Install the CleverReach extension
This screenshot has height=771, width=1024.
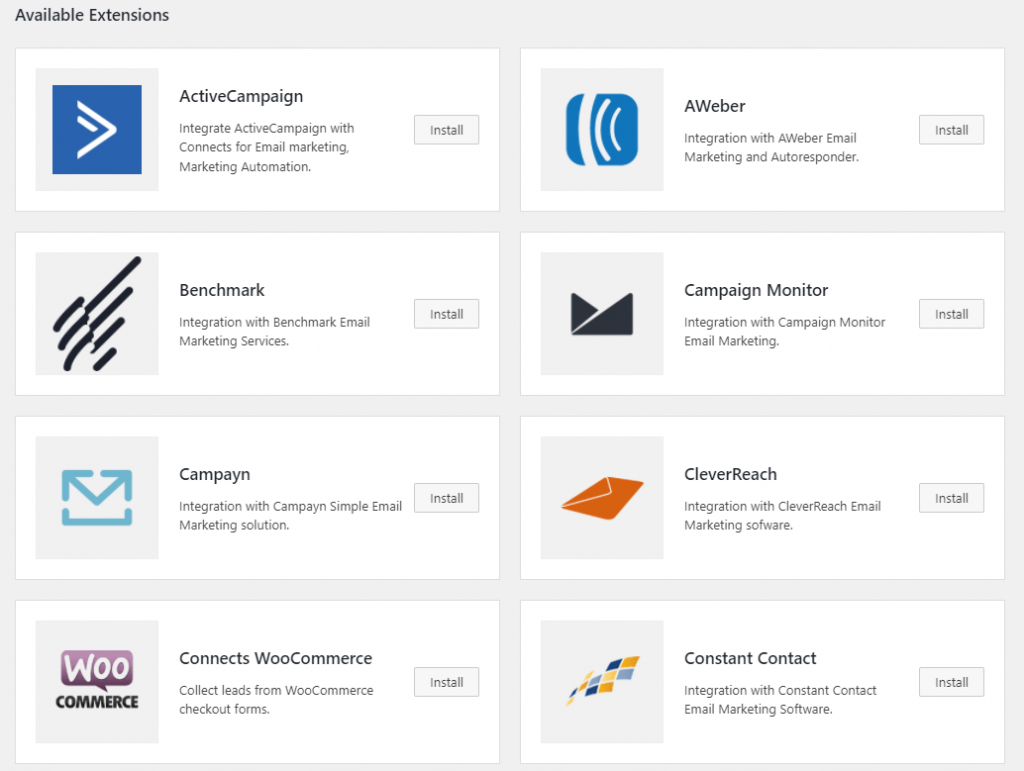tap(951, 497)
